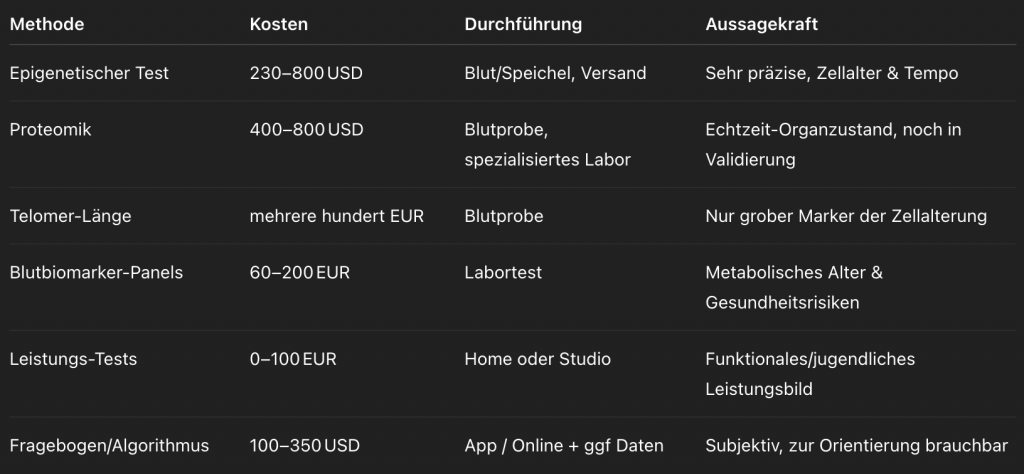Click the Methode column header

[46, 23]
